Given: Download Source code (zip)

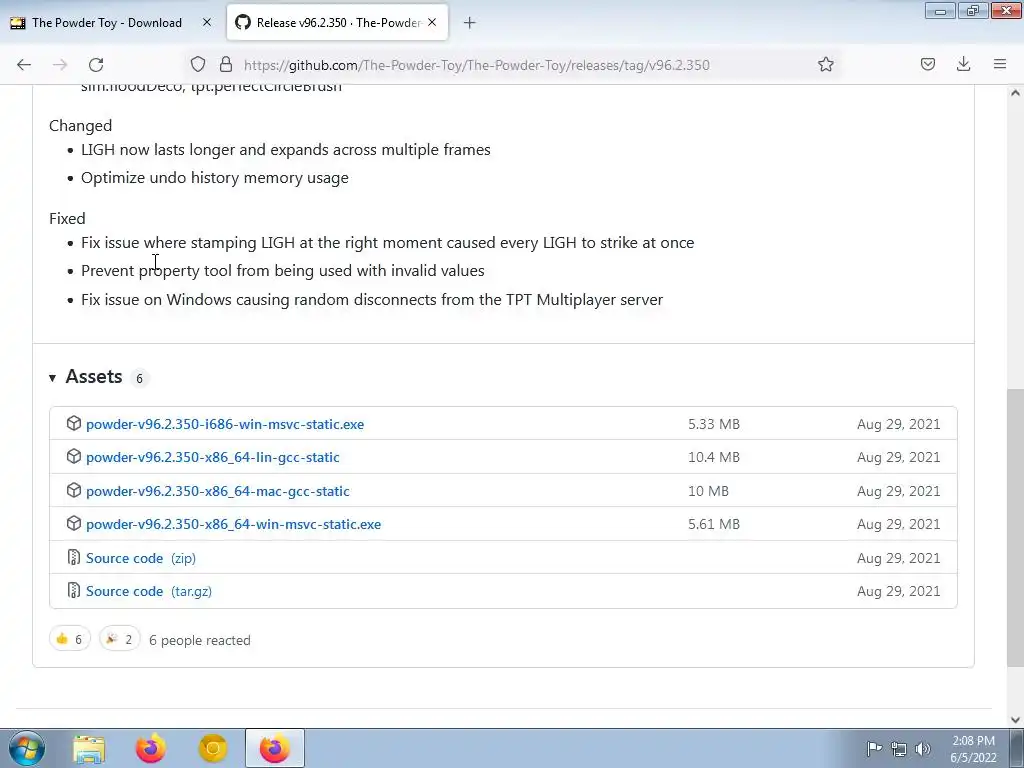Looking at the screenshot, I should (x=140, y=558).
